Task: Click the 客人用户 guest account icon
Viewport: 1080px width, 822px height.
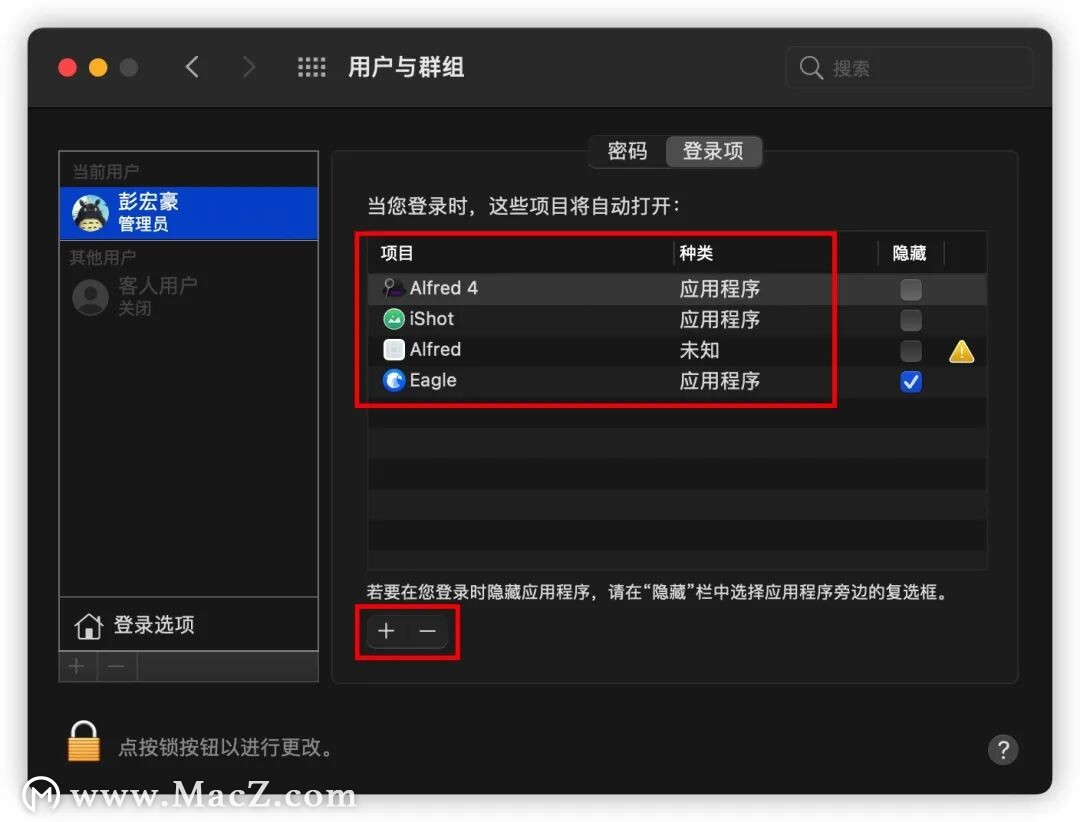Action: pyautogui.click(x=89, y=294)
